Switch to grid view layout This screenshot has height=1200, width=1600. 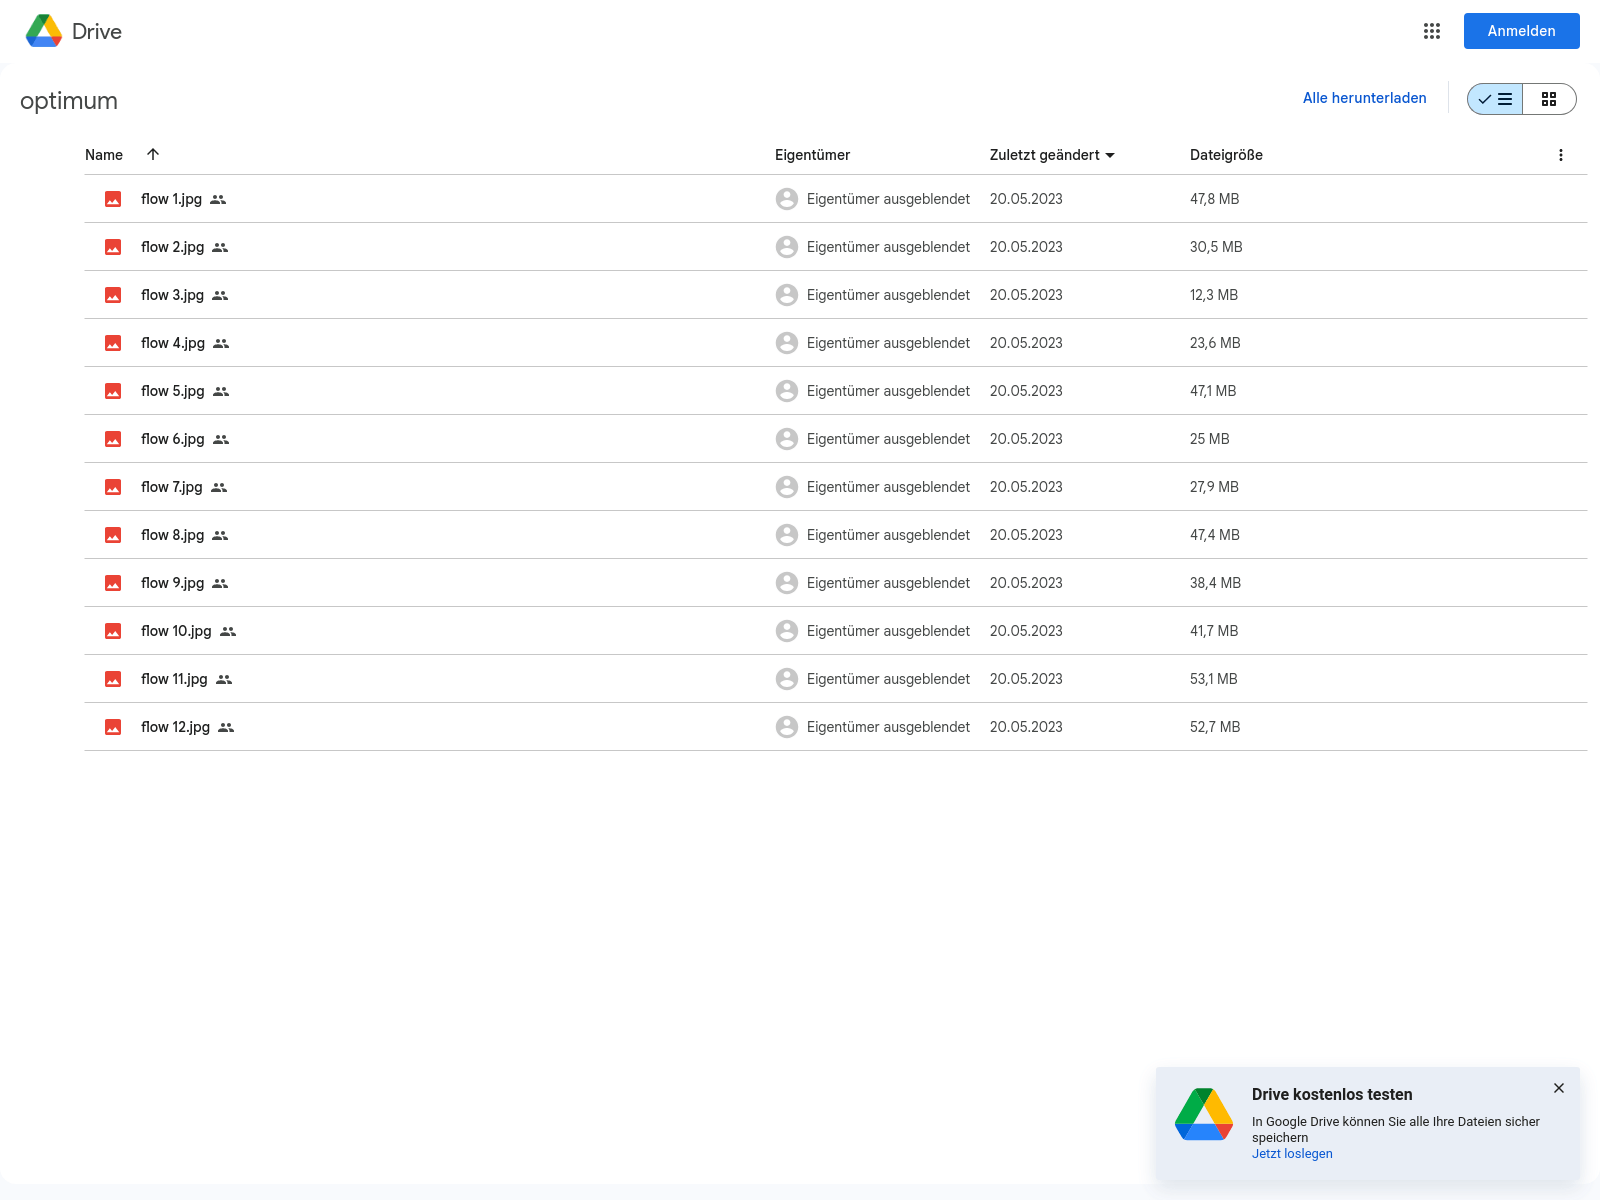[x=1549, y=99]
